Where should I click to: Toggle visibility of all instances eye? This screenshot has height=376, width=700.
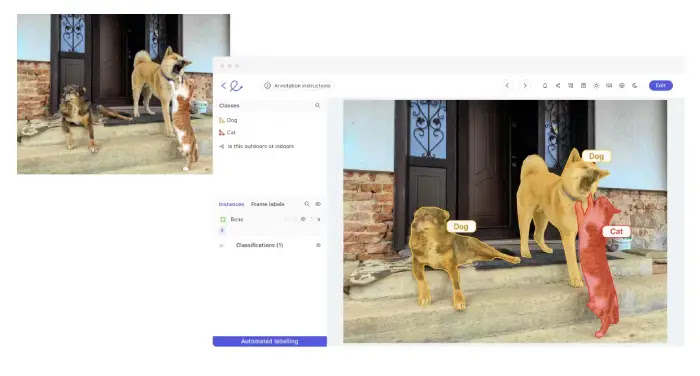318,204
